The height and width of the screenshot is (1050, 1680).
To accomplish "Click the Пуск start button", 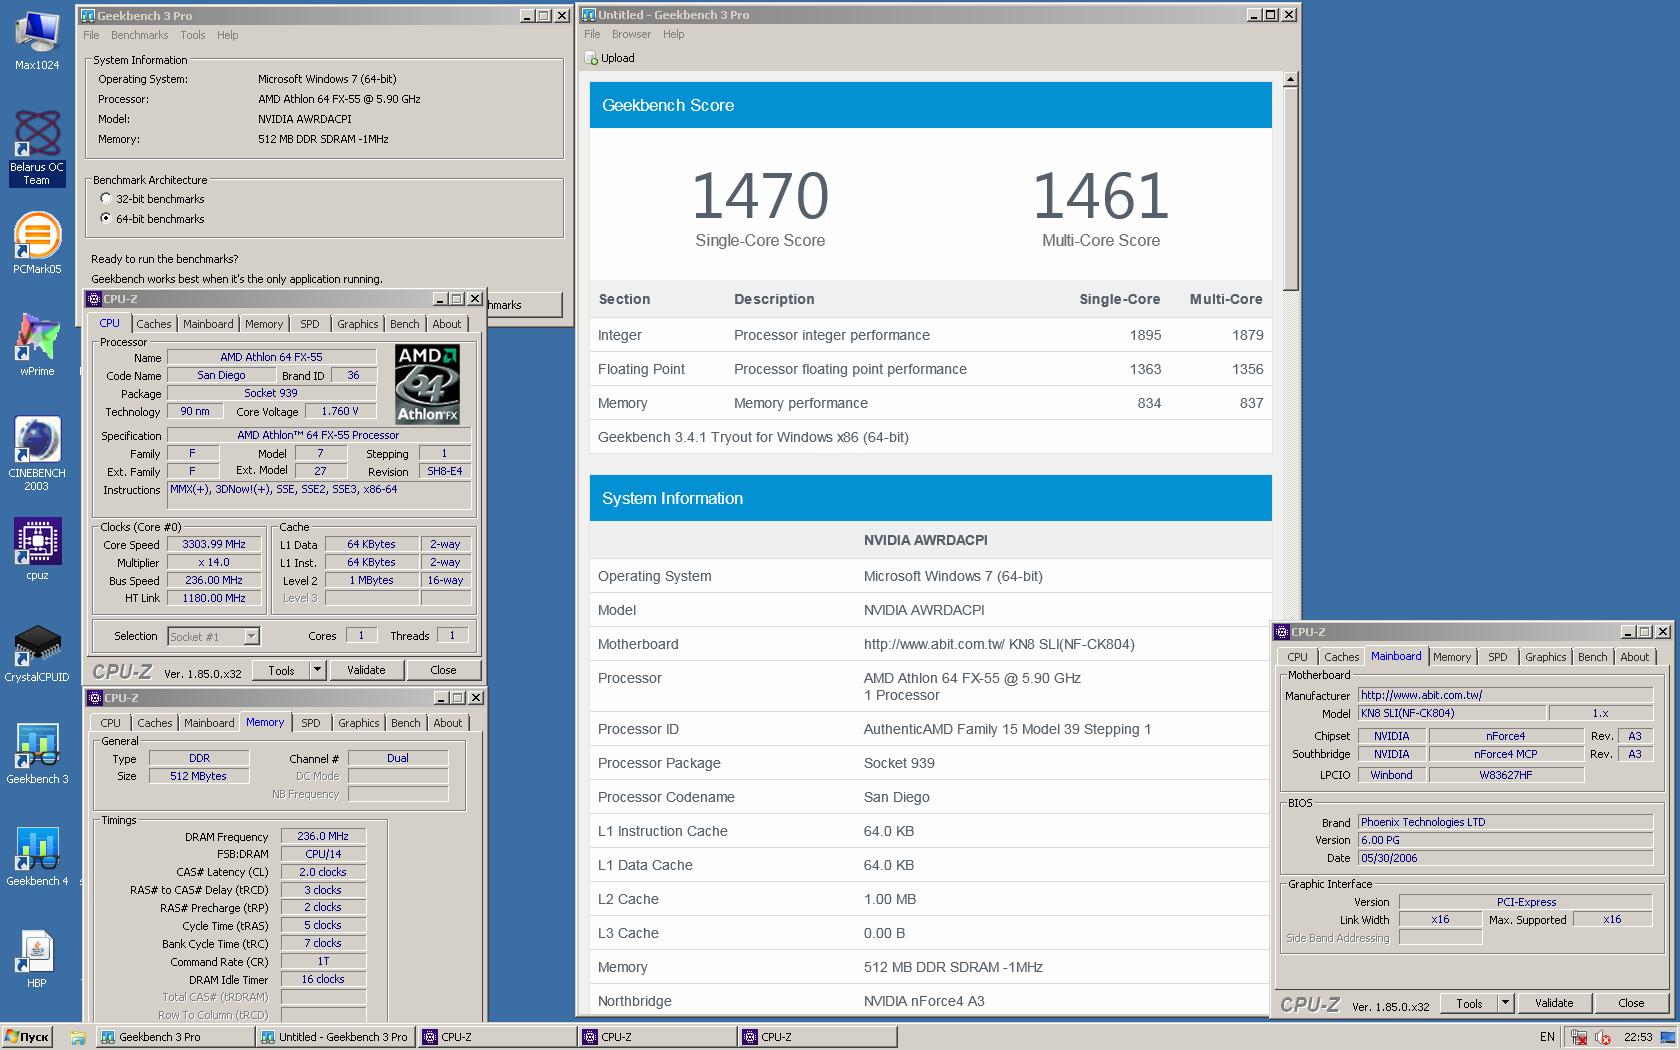I will (x=27, y=1037).
